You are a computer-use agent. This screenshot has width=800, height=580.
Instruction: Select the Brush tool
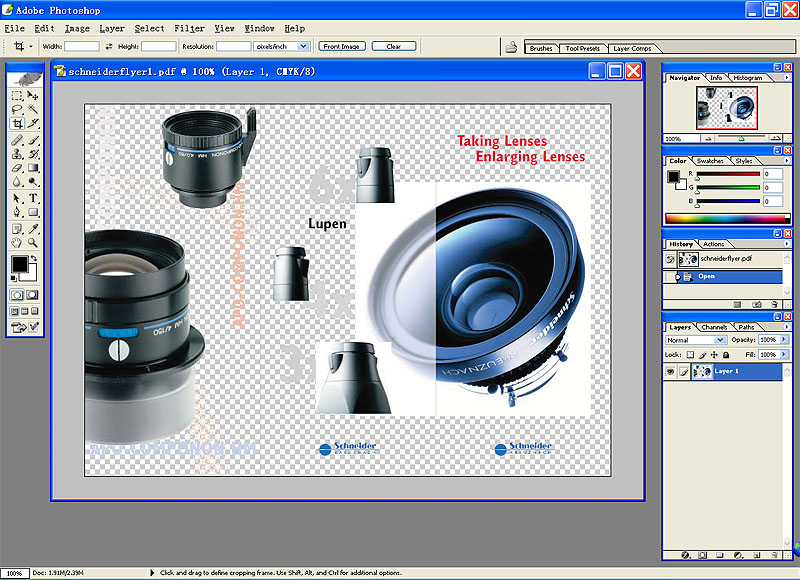point(33,139)
